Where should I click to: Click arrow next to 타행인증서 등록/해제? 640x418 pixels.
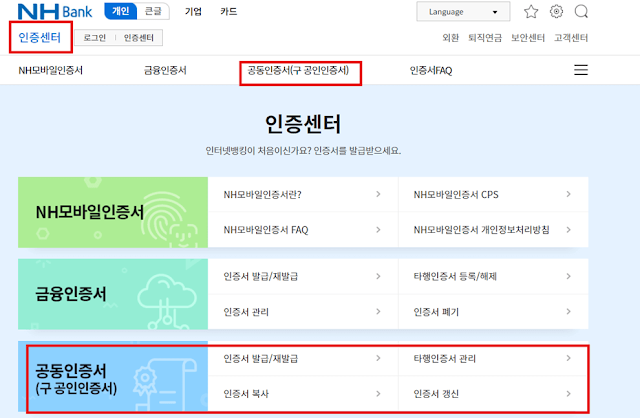pyautogui.click(x=569, y=276)
